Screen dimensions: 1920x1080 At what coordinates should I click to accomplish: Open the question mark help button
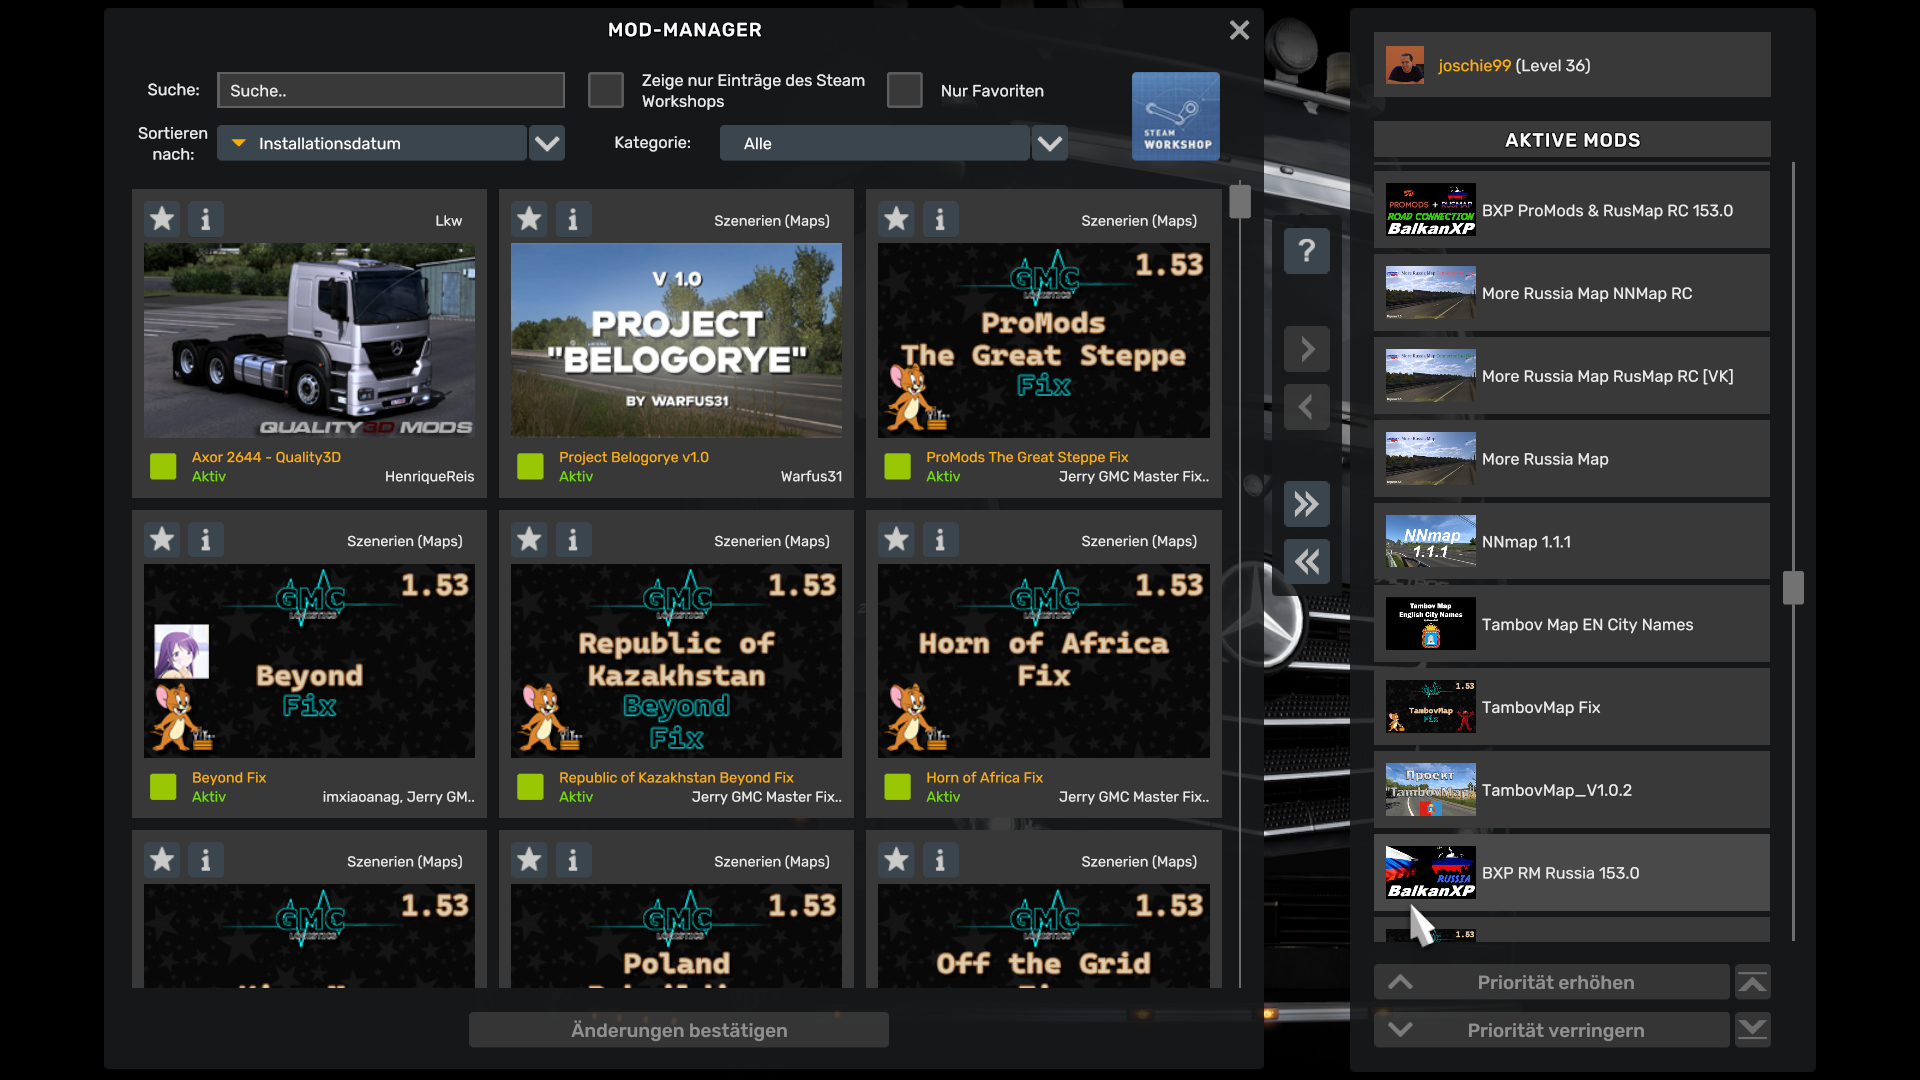(x=1307, y=250)
